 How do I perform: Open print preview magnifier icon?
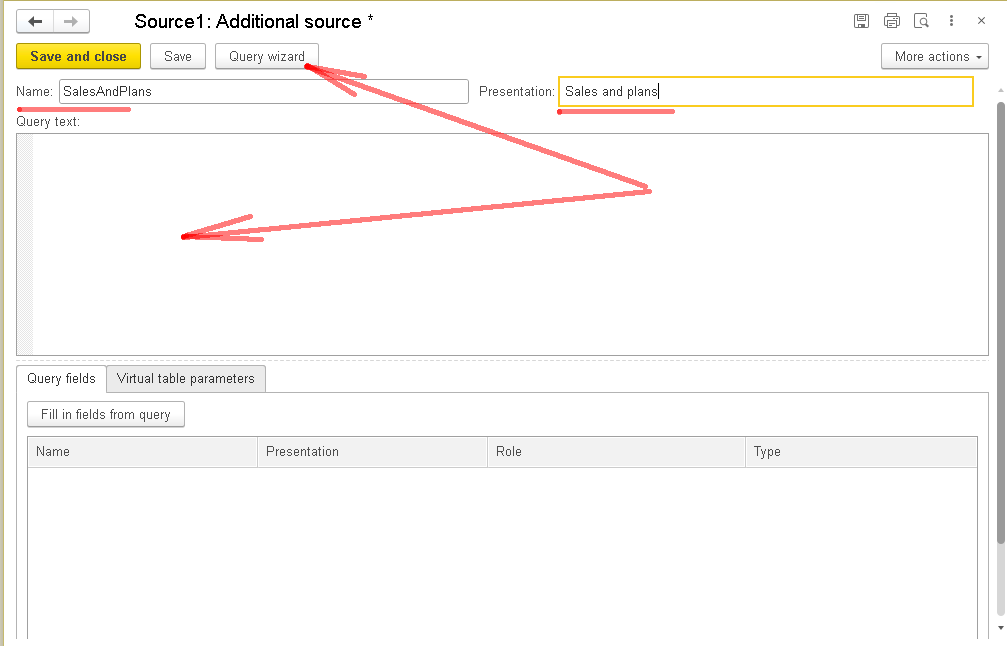922,21
